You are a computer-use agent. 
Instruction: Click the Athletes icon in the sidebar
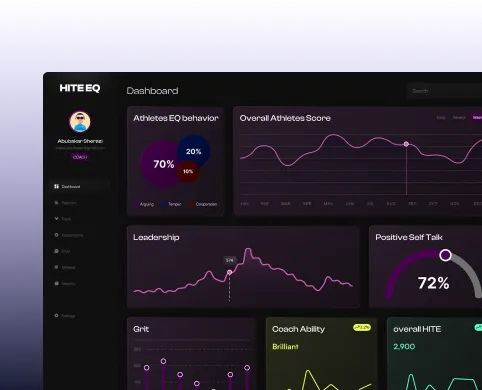pyautogui.click(x=56, y=267)
